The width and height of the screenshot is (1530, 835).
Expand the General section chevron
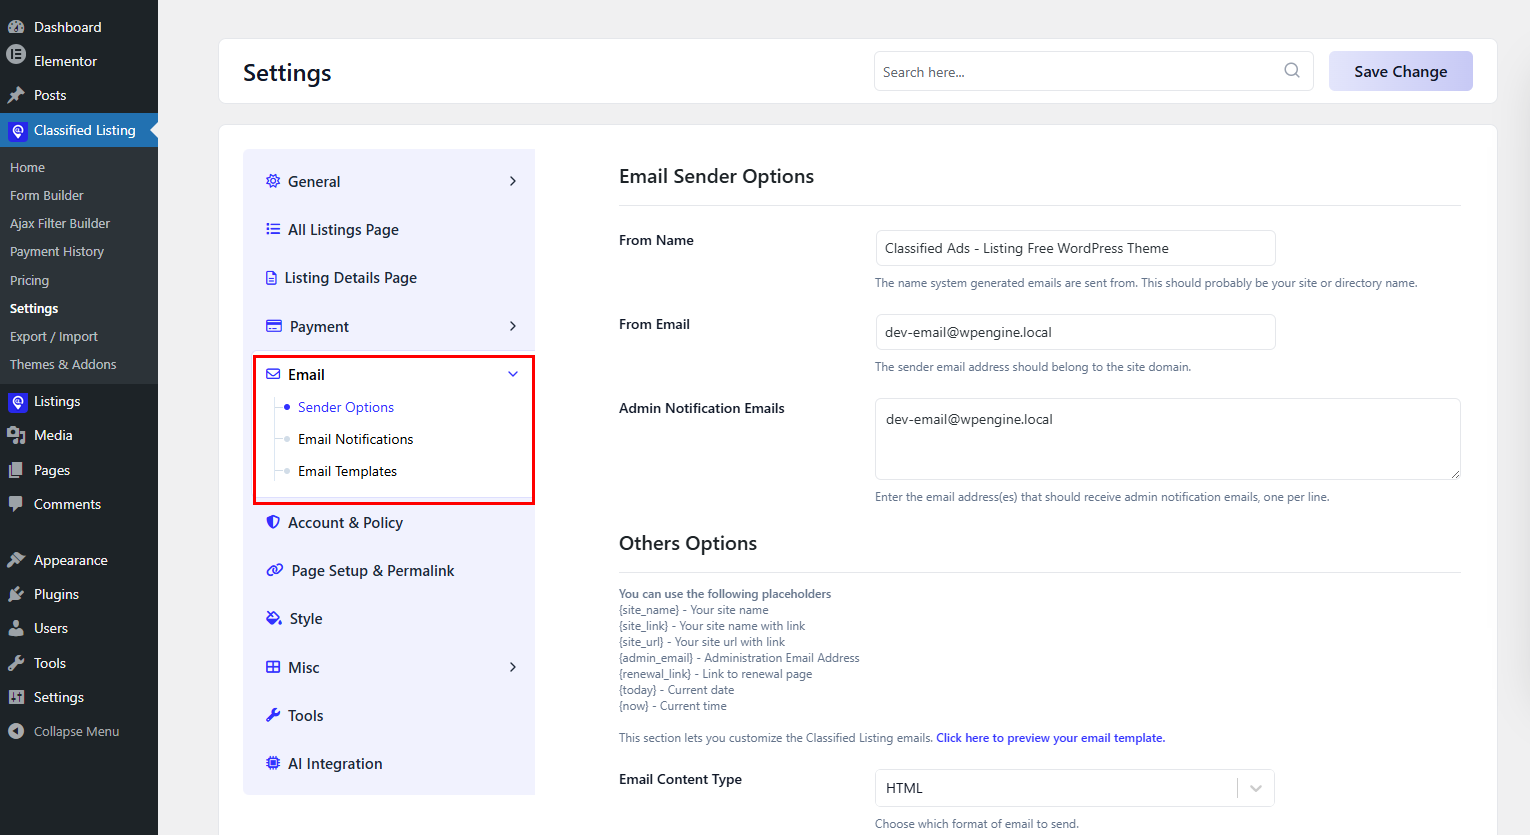click(513, 181)
